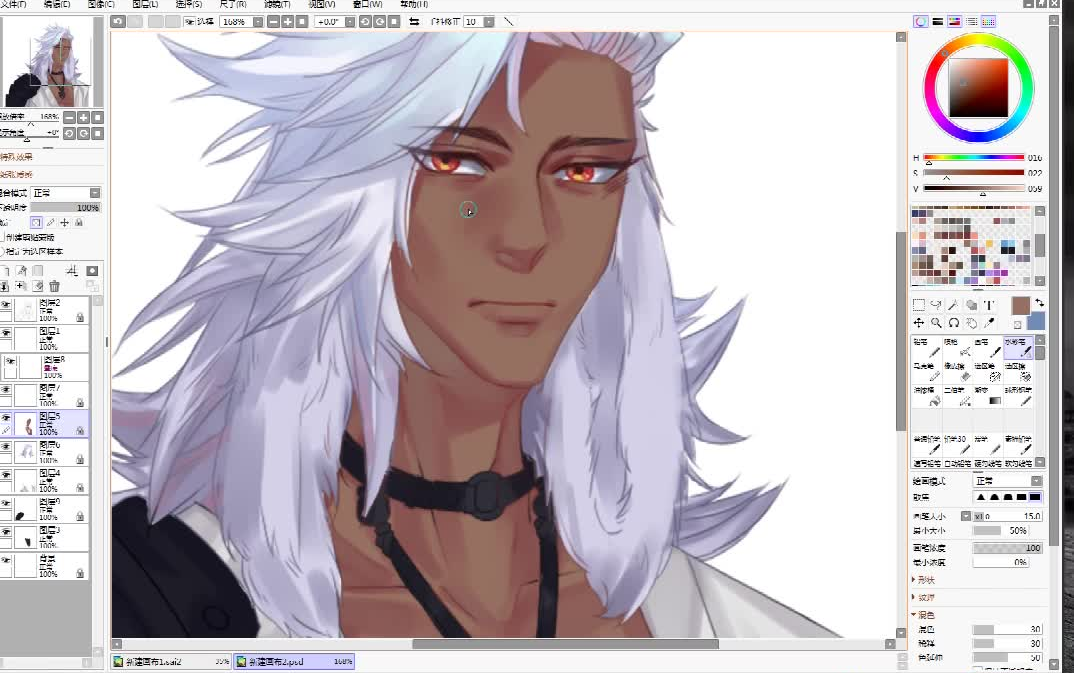Open the zoom percentage dropdown
The image size is (1074, 673).
click(x=258, y=22)
